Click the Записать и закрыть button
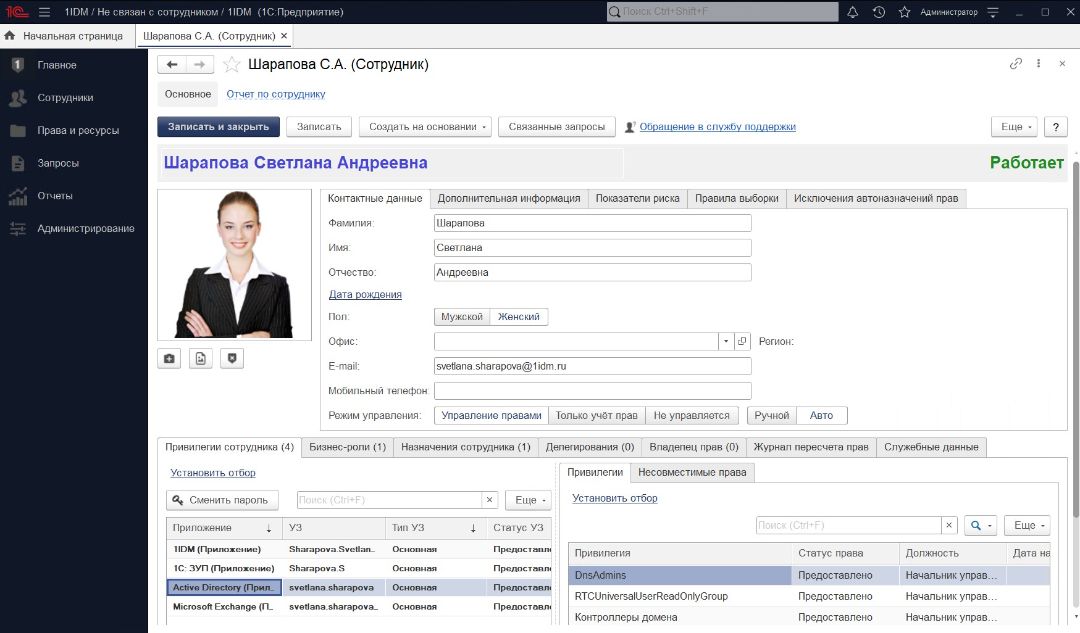The width and height of the screenshot is (1080, 633). (x=218, y=127)
